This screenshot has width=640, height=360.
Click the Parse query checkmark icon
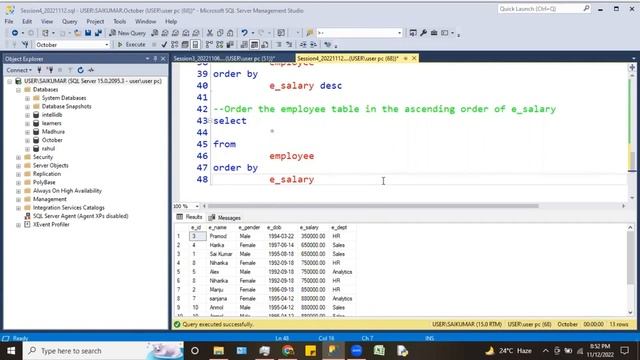click(164, 44)
